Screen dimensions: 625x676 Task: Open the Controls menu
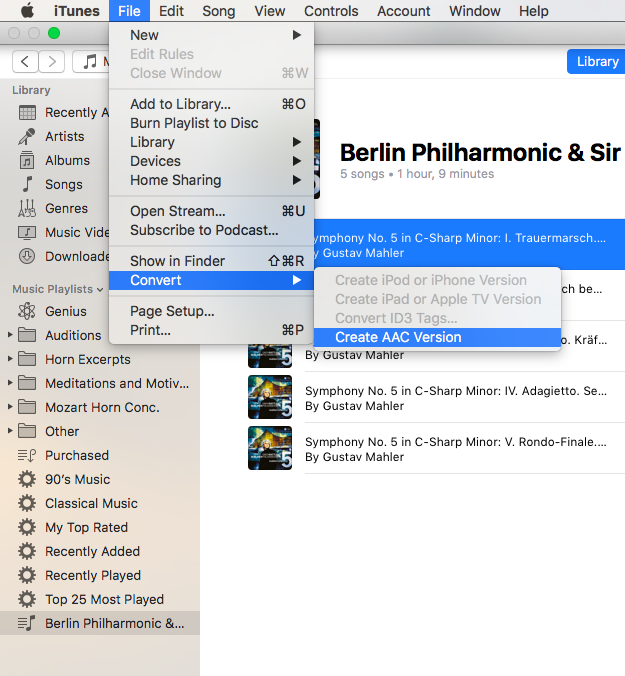331,11
